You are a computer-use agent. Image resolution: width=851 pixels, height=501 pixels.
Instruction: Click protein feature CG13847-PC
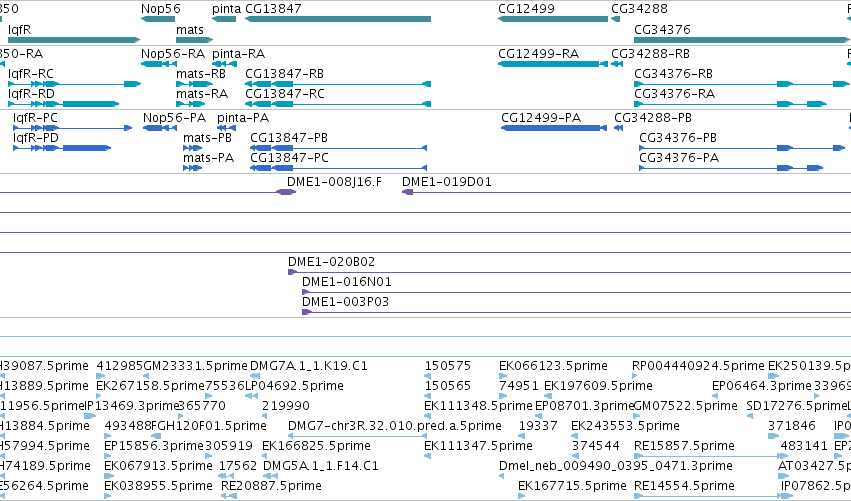click(x=339, y=168)
